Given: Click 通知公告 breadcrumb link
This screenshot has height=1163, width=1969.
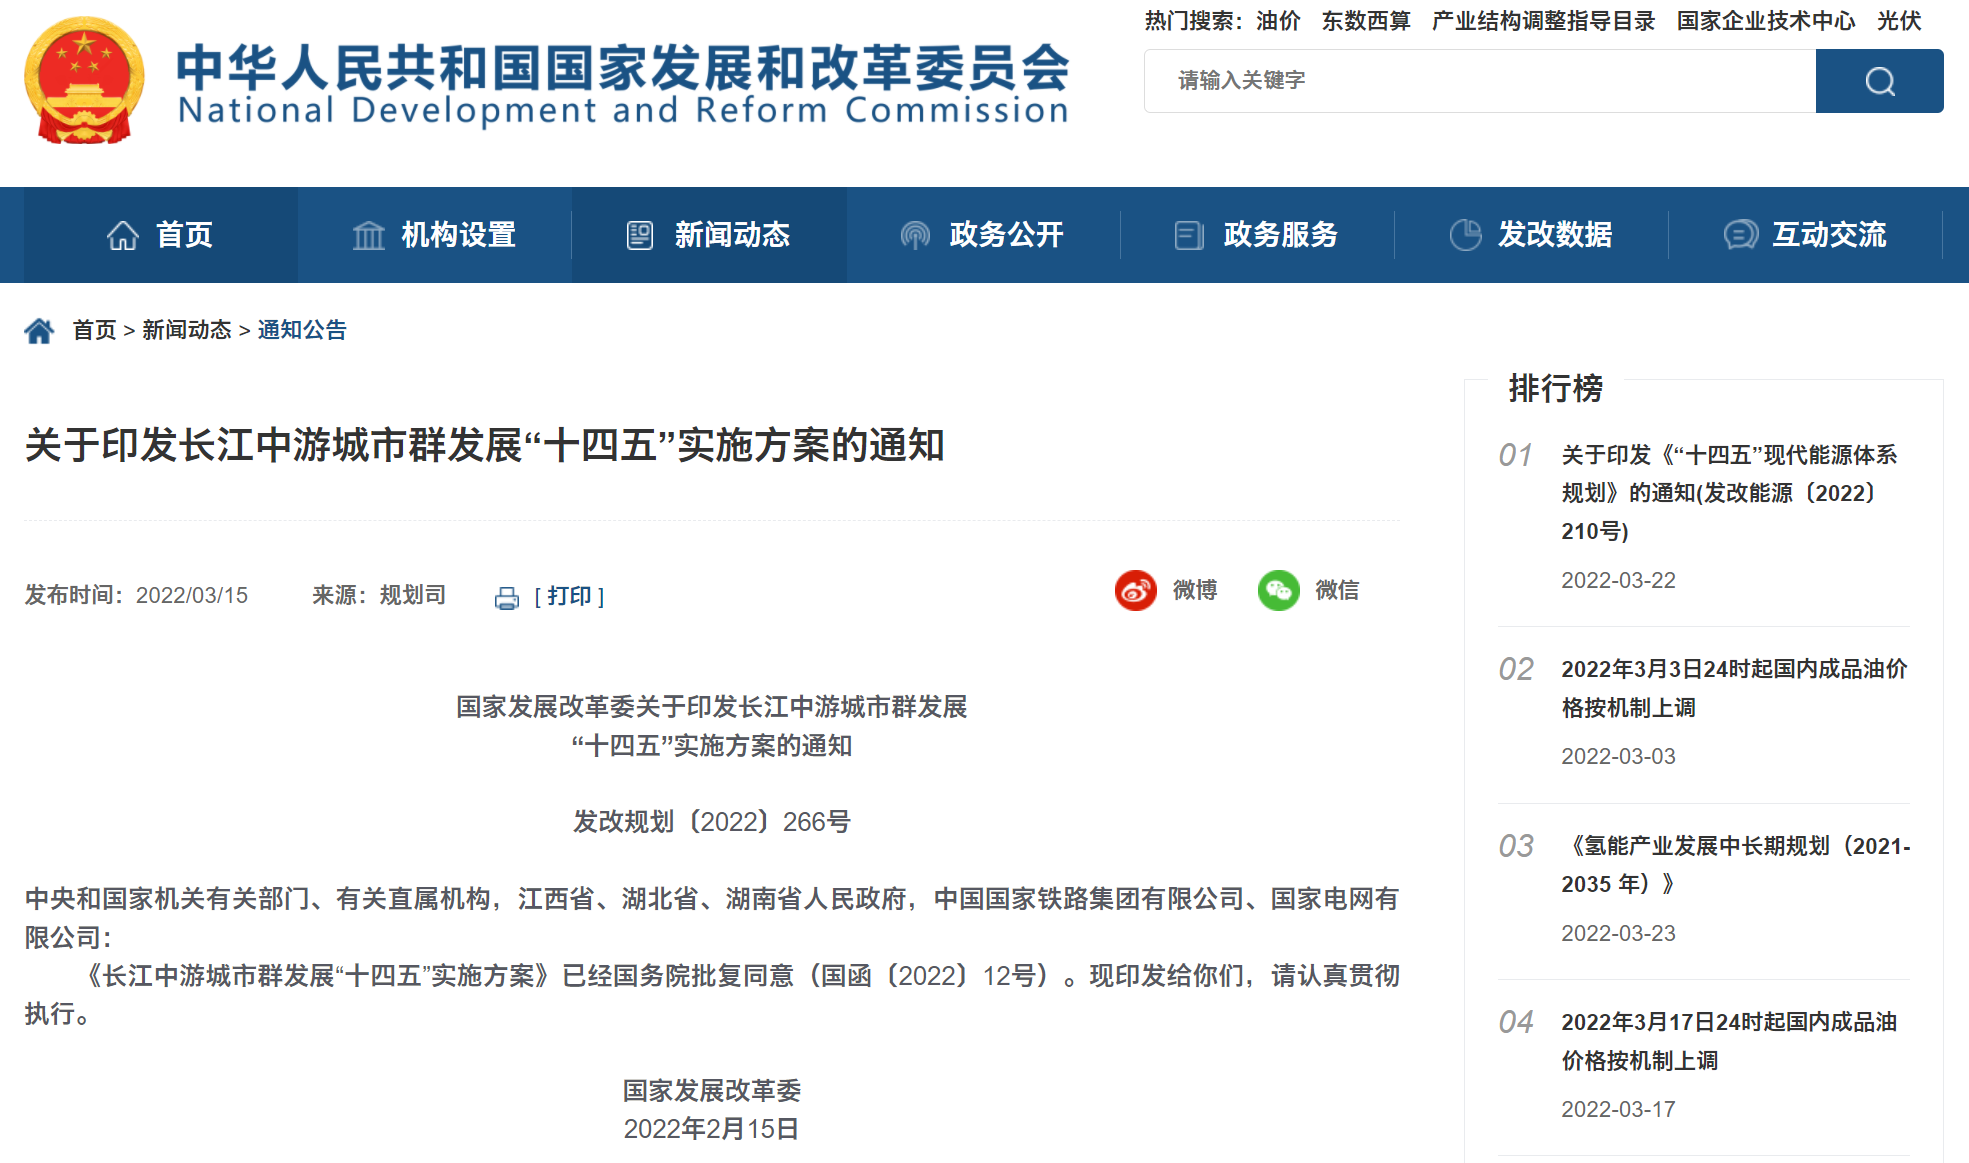Looking at the screenshot, I should pyautogui.click(x=302, y=330).
